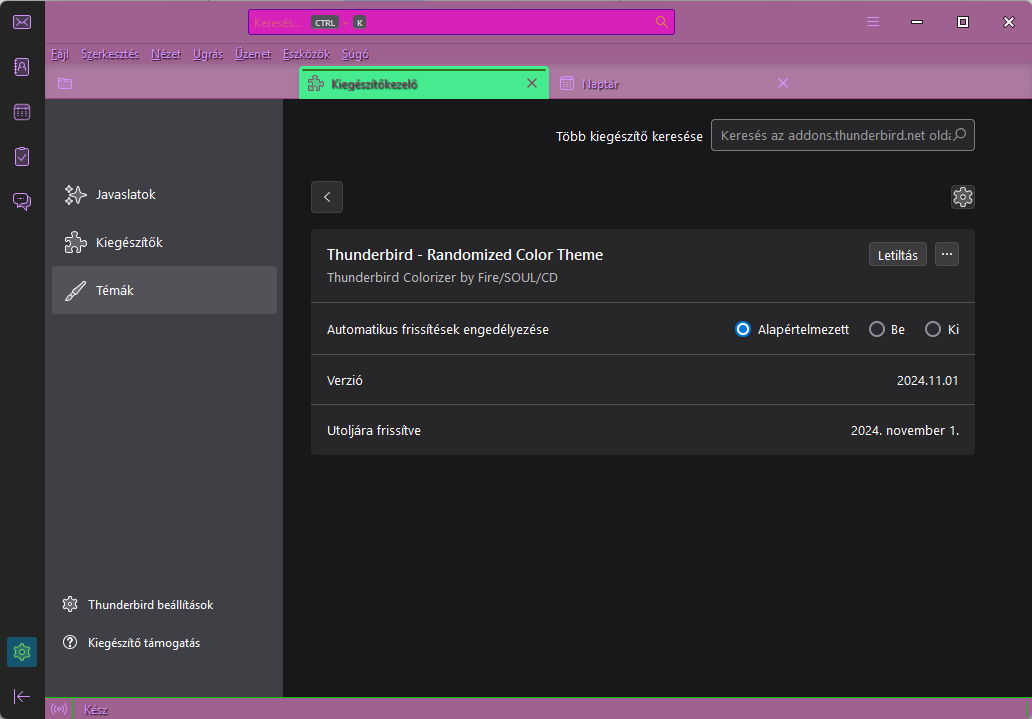
Task: Click Thunderbird Colorizer by Fire/SOUL/CD text
Action: coord(442,278)
